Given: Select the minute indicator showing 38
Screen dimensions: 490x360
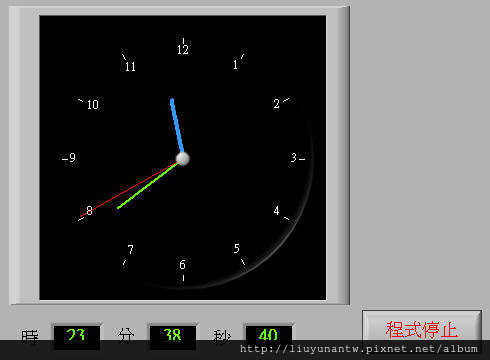Looking at the screenshot, I should tap(173, 336).
